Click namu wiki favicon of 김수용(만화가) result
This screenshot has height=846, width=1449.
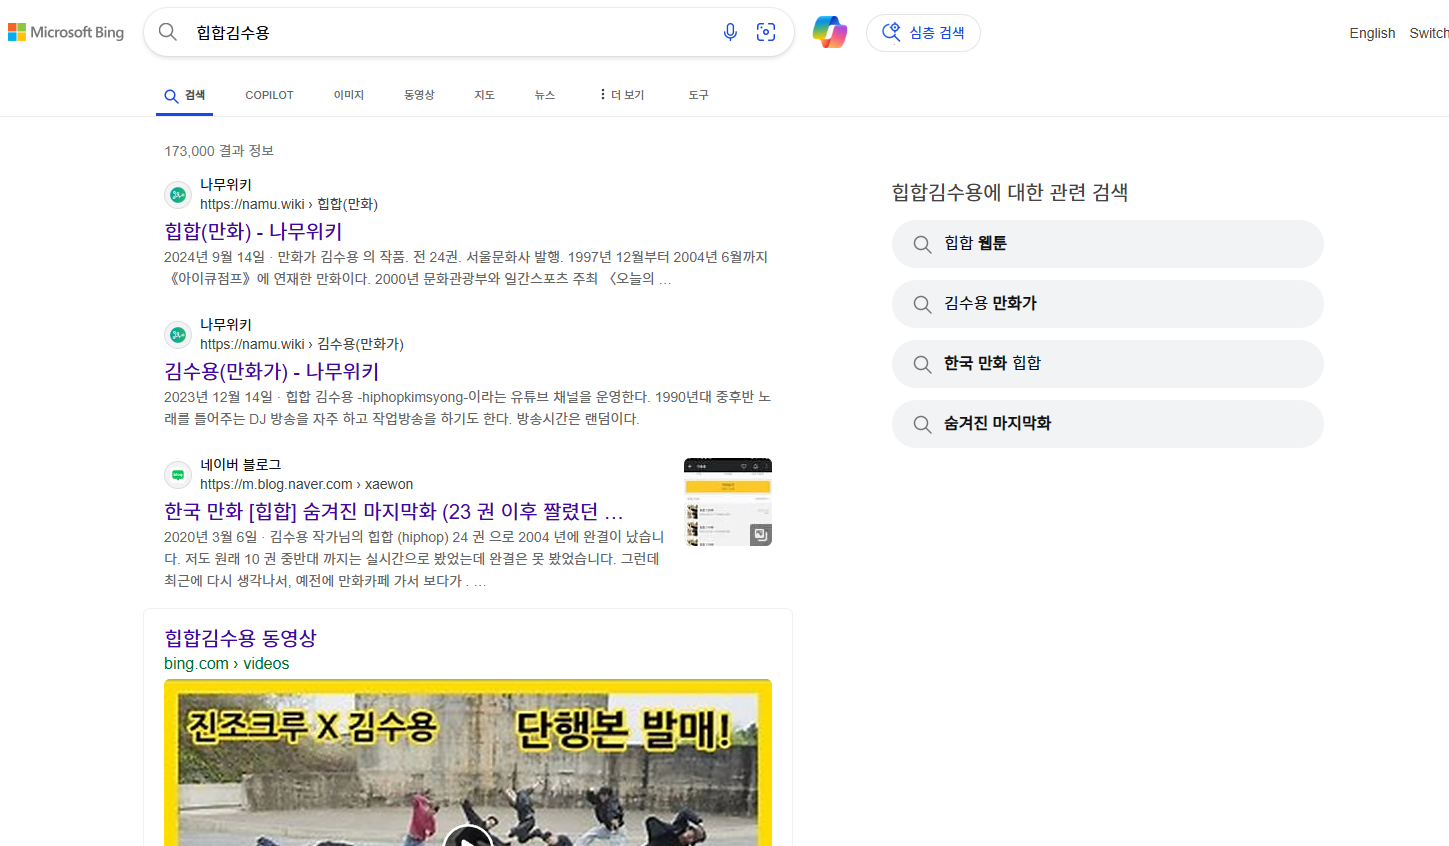(178, 335)
